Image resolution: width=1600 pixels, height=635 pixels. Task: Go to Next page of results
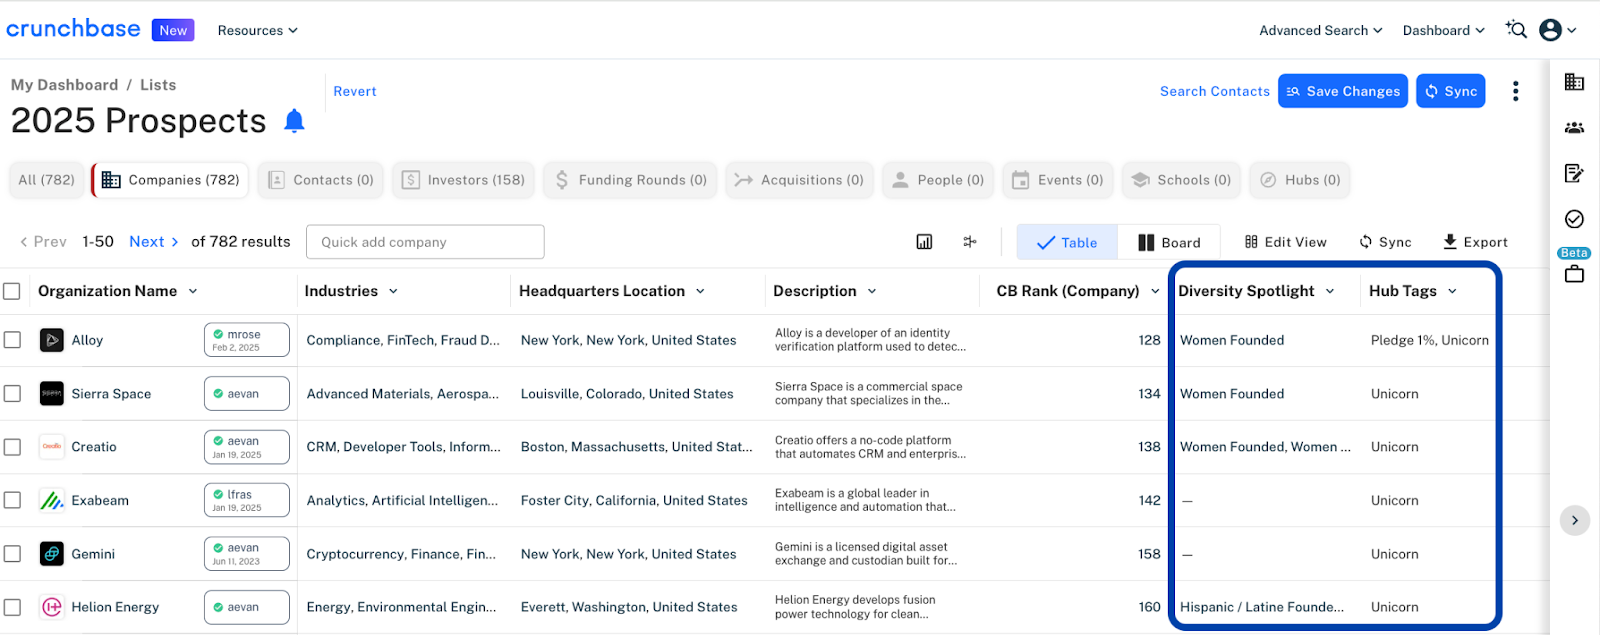point(154,242)
